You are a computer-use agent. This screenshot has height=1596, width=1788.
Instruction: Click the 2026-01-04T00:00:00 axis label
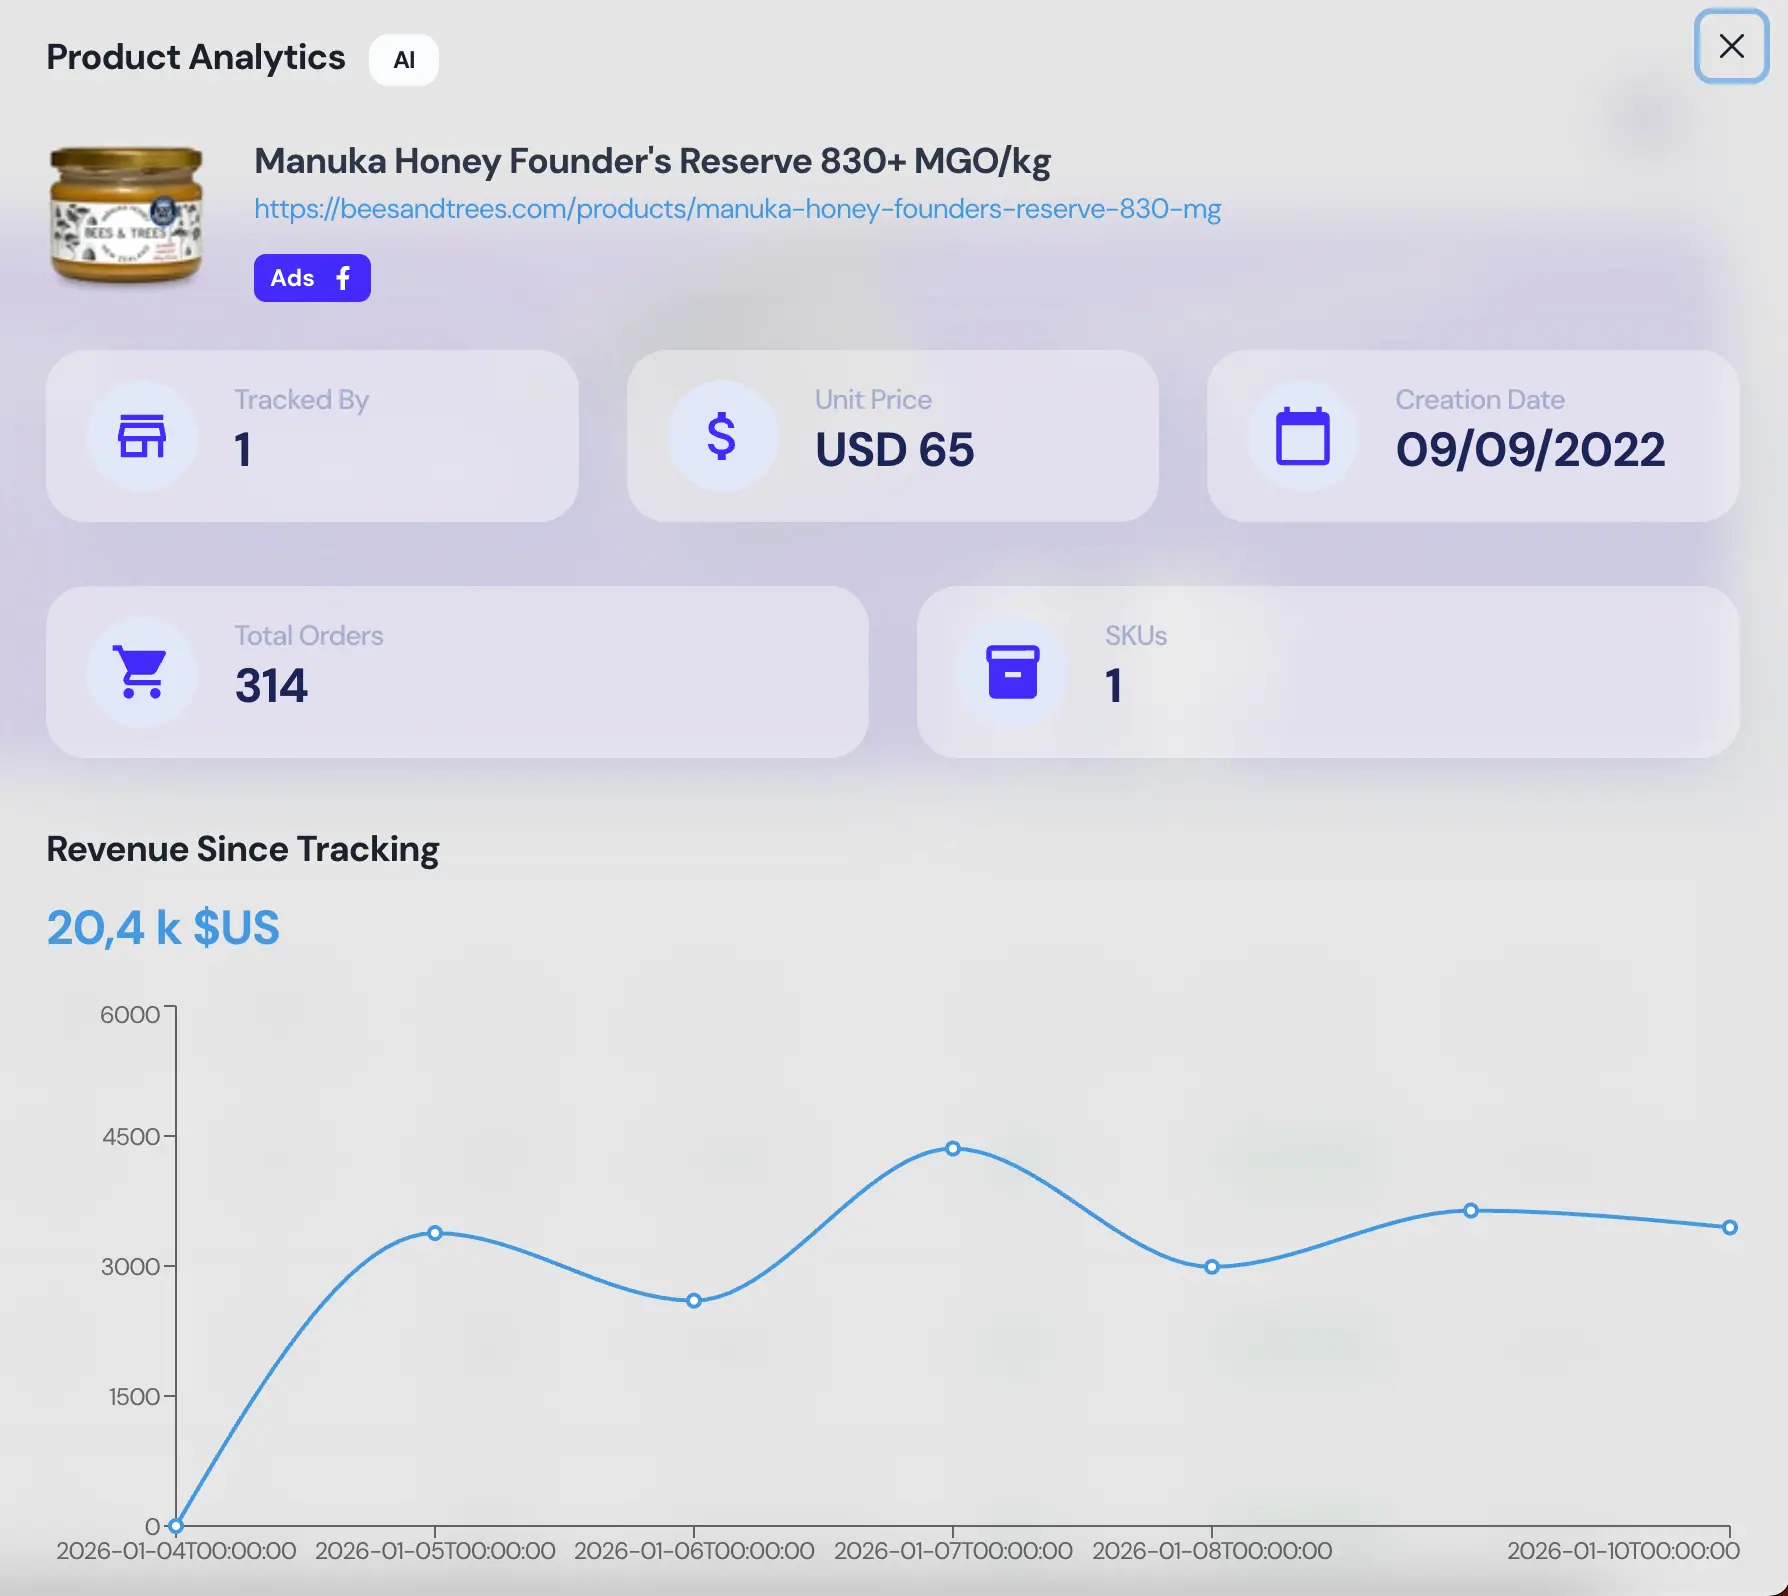tap(176, 1551)
